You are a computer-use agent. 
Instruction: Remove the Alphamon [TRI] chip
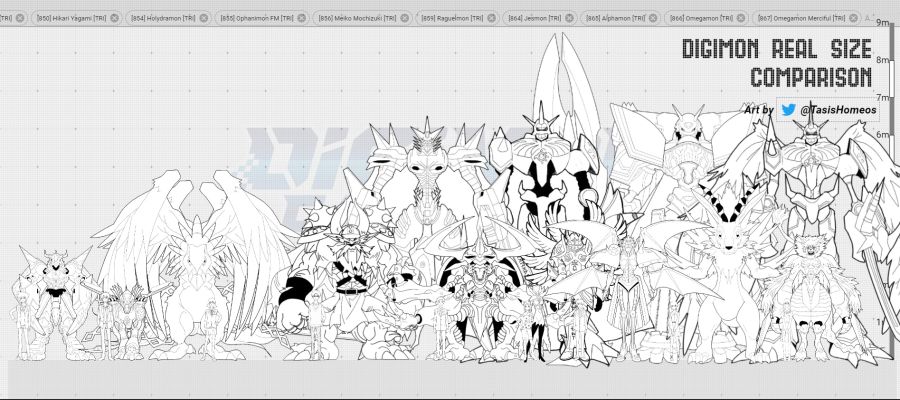pyautogui.click(x=651, y=18)
